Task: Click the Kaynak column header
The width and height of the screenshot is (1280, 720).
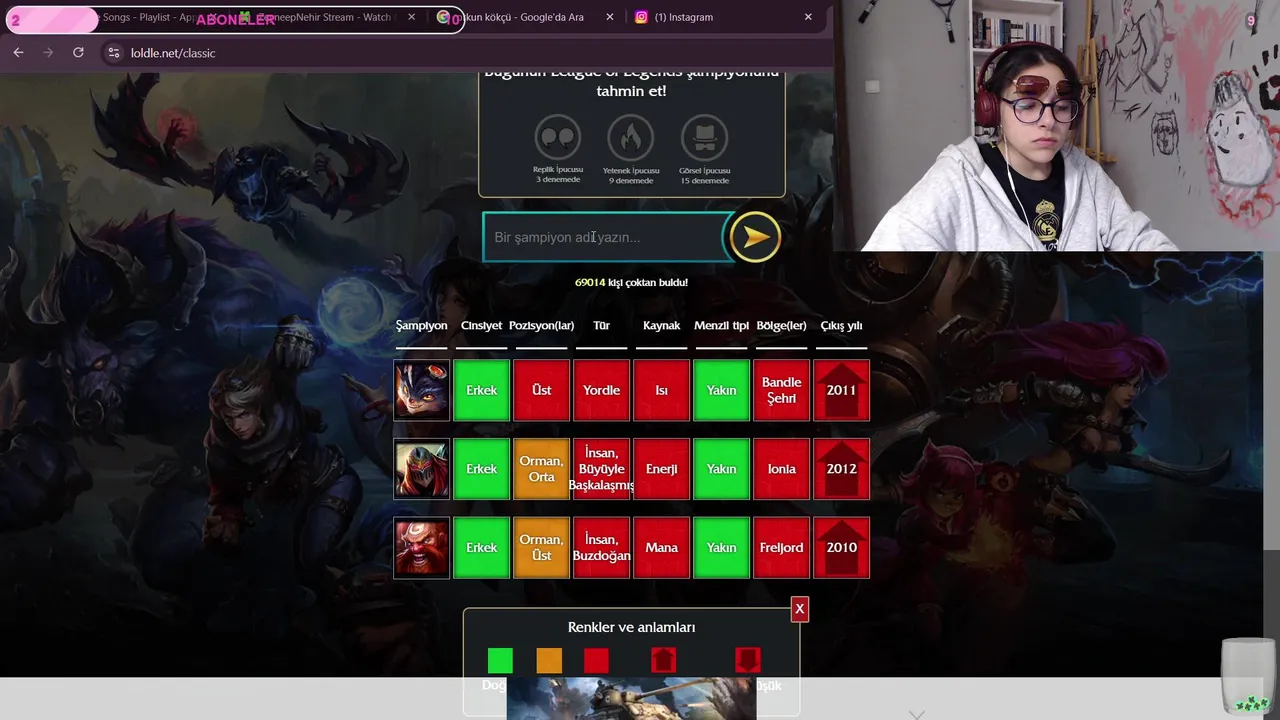Action: click(661, 325)
